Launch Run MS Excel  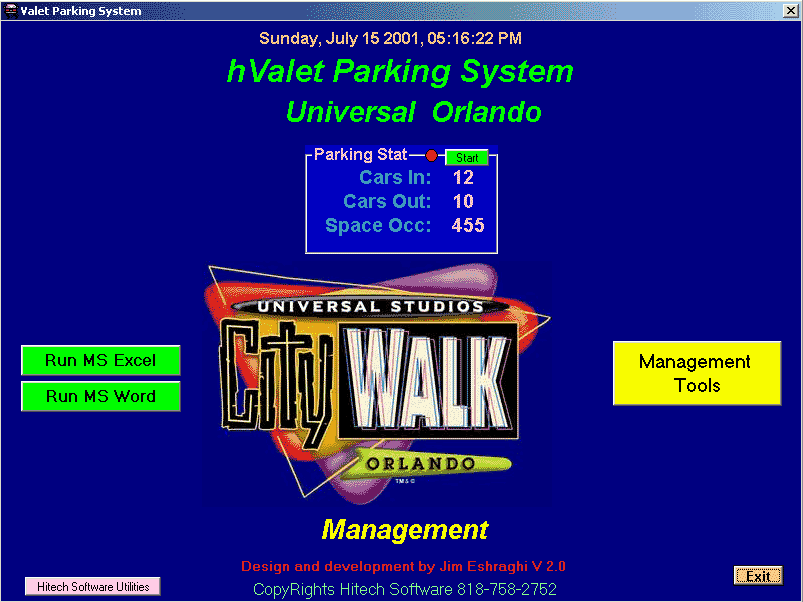pyautogui.click(x=100, y=360)
